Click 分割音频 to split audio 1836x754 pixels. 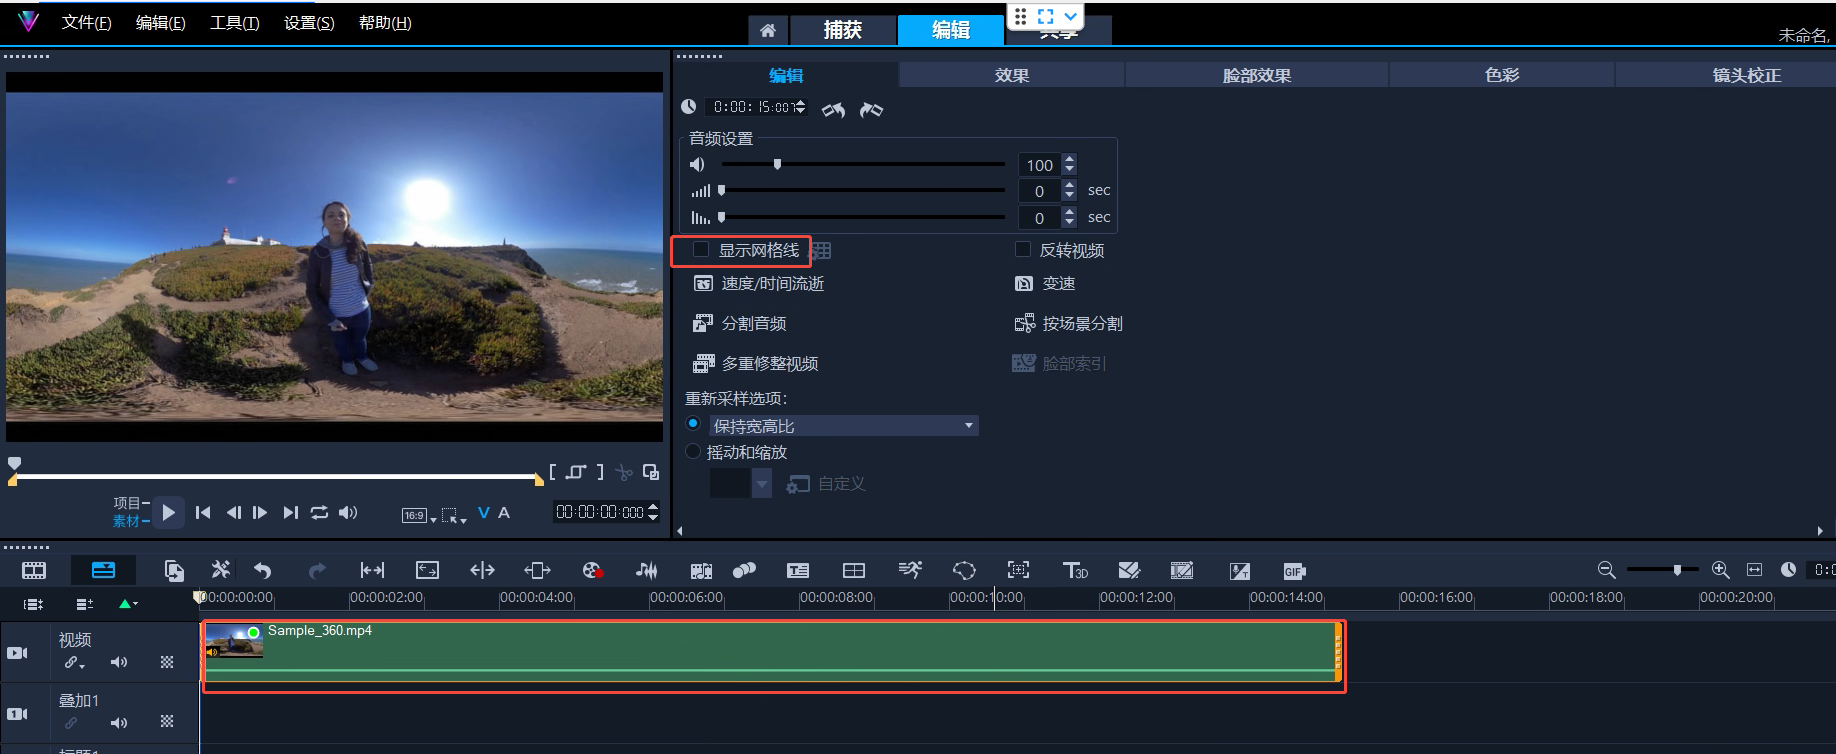coord(740,324)
